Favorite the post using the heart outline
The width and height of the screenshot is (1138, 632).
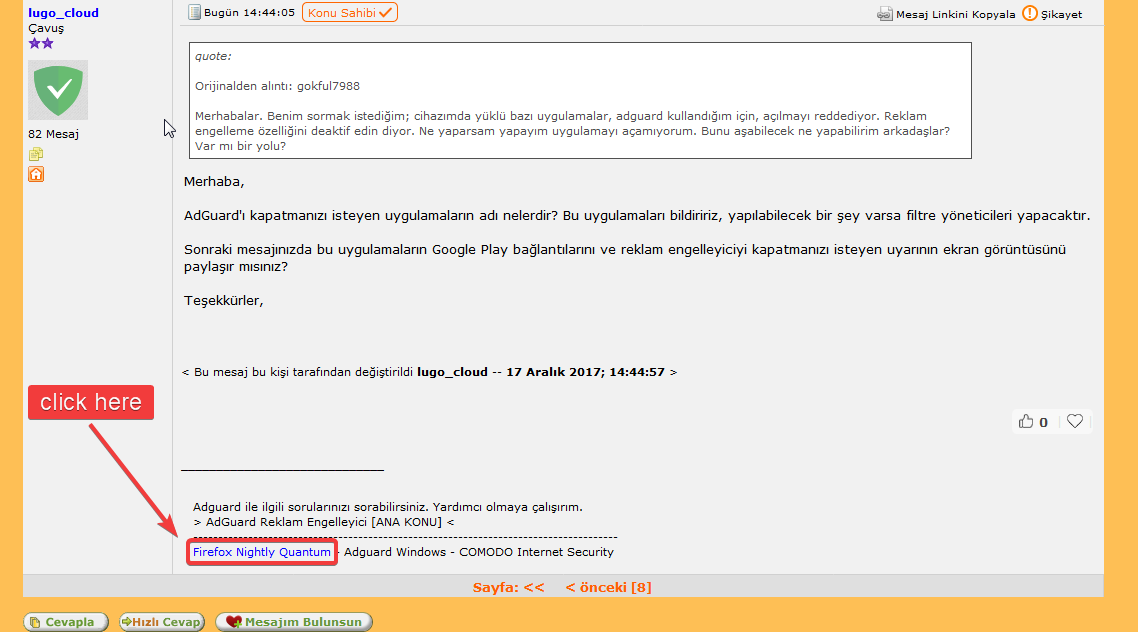click(x=1075, y=421)
